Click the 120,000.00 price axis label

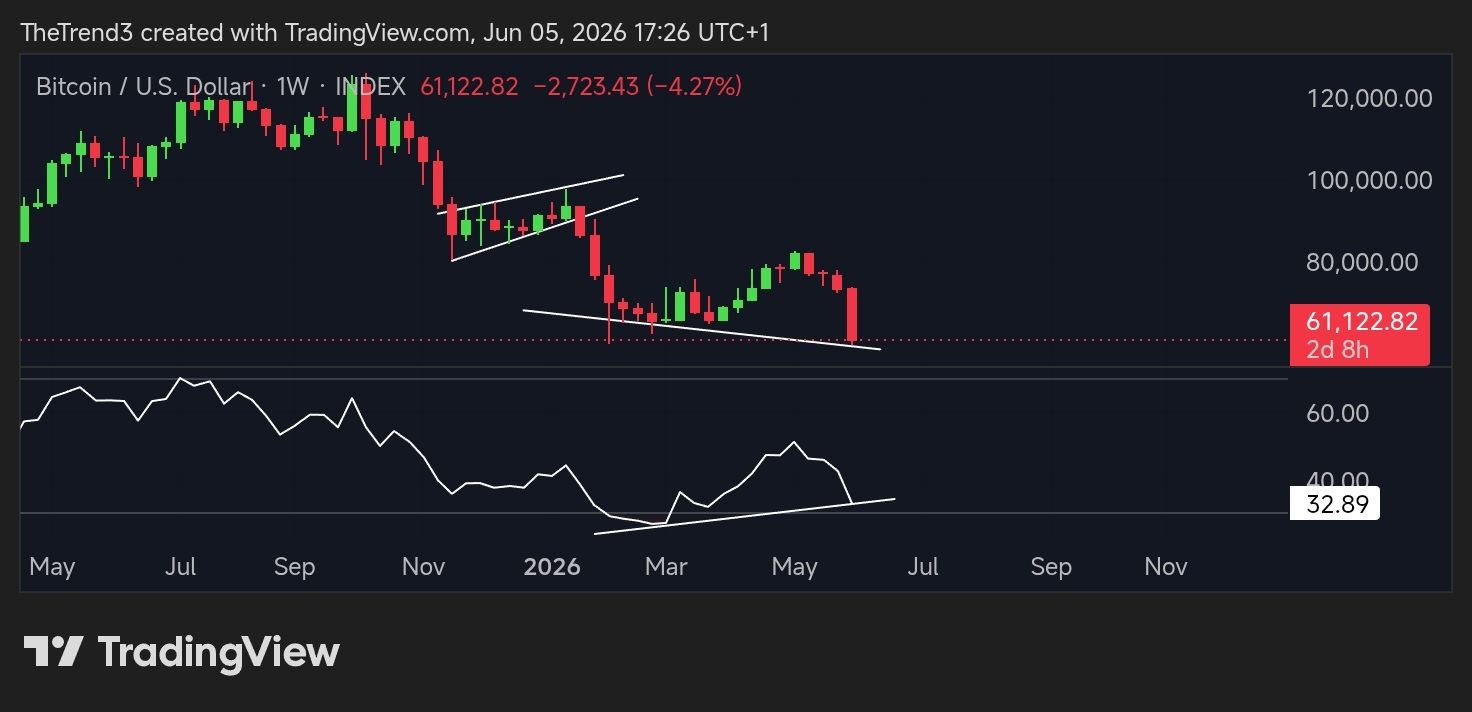click(x=1370, y=98)
